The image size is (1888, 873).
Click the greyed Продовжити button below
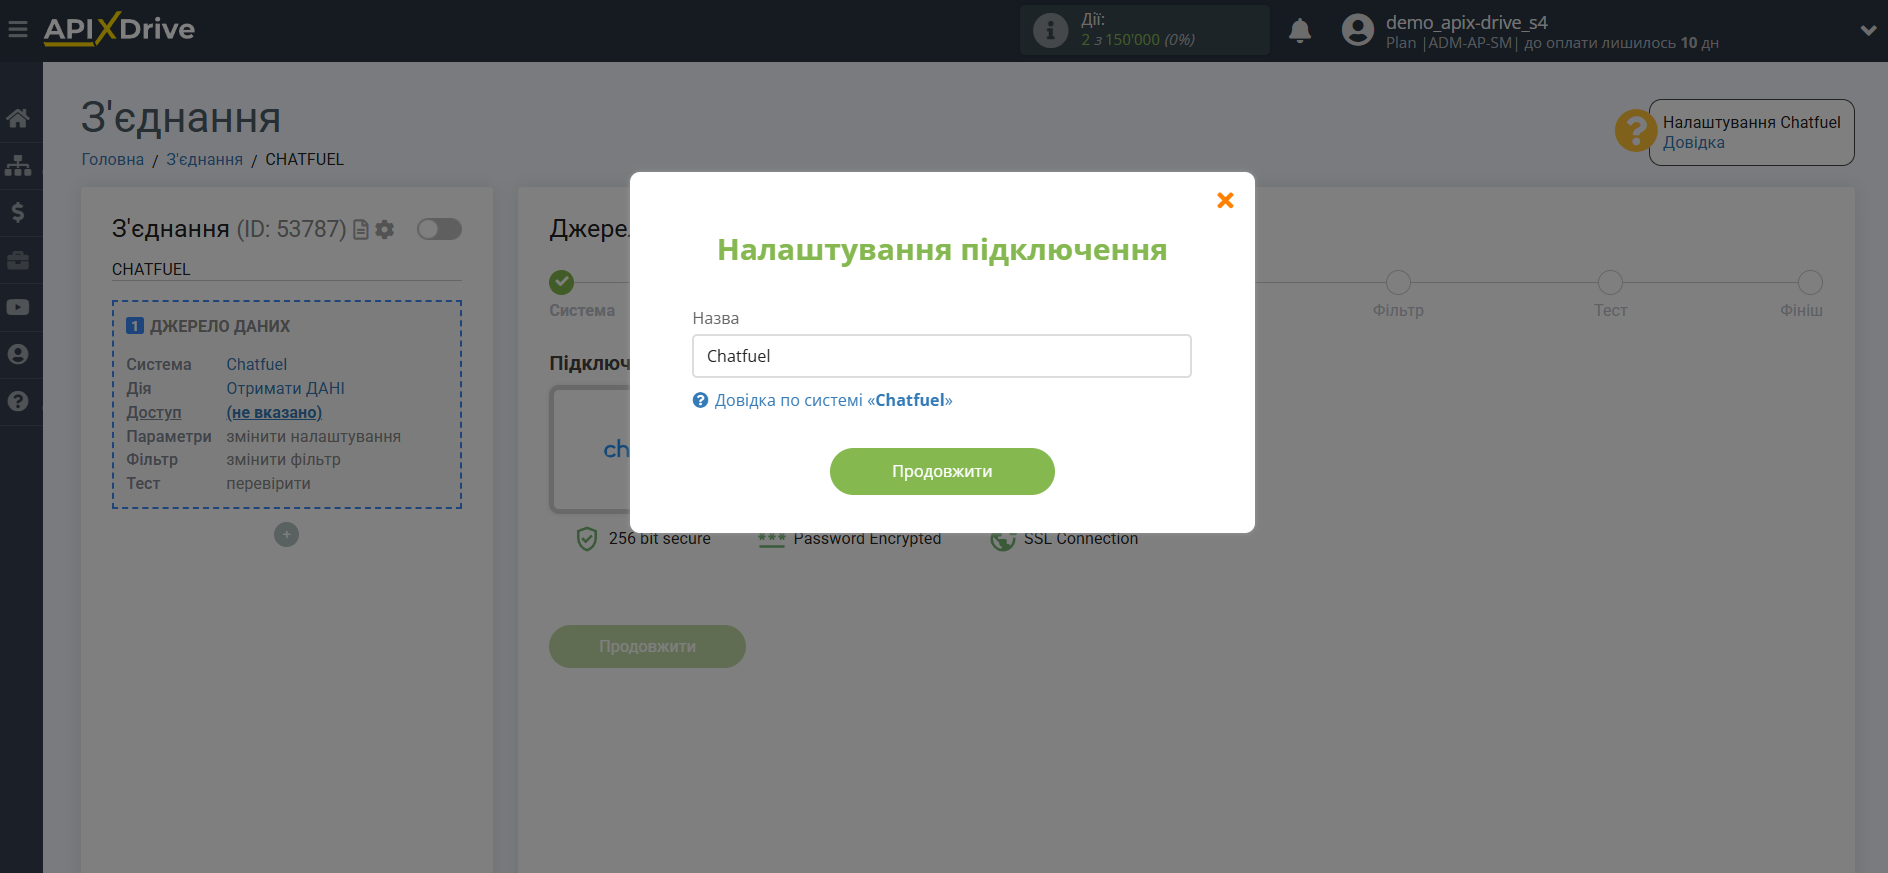(x=647, y=646)
